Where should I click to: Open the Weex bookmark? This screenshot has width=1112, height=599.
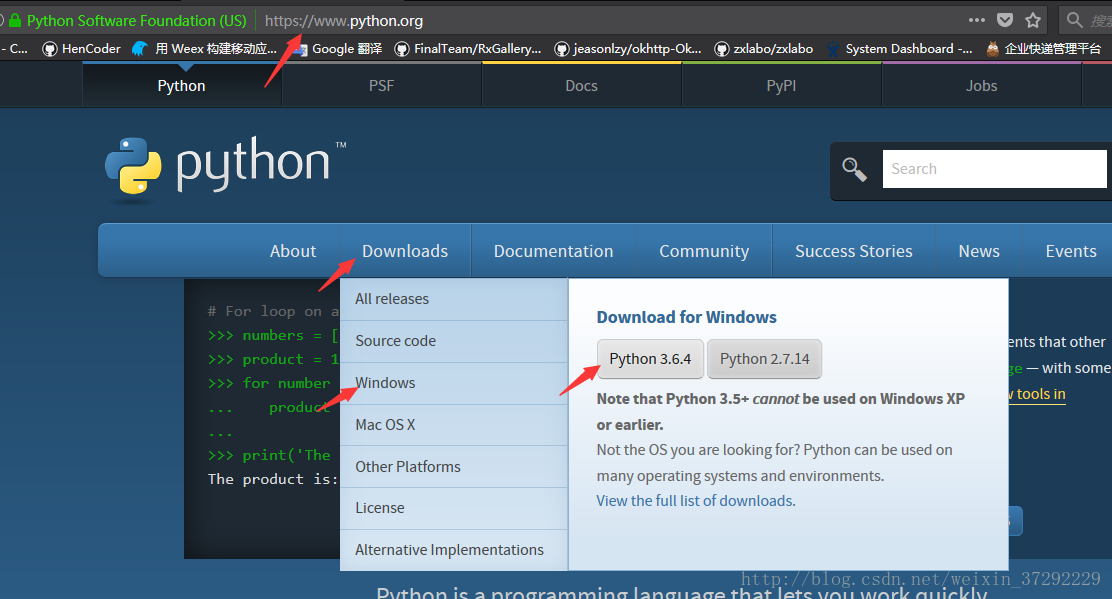click(x=204, y=48)
